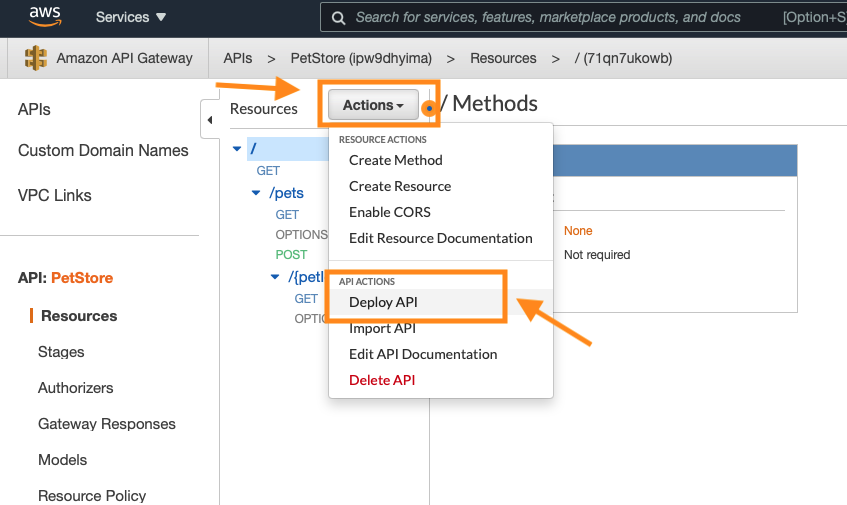Image resolution: width=847 pixels, height=505 pixels.
Task: Collapse the sidebar with arrow toggle
Action: click(210, 119)
